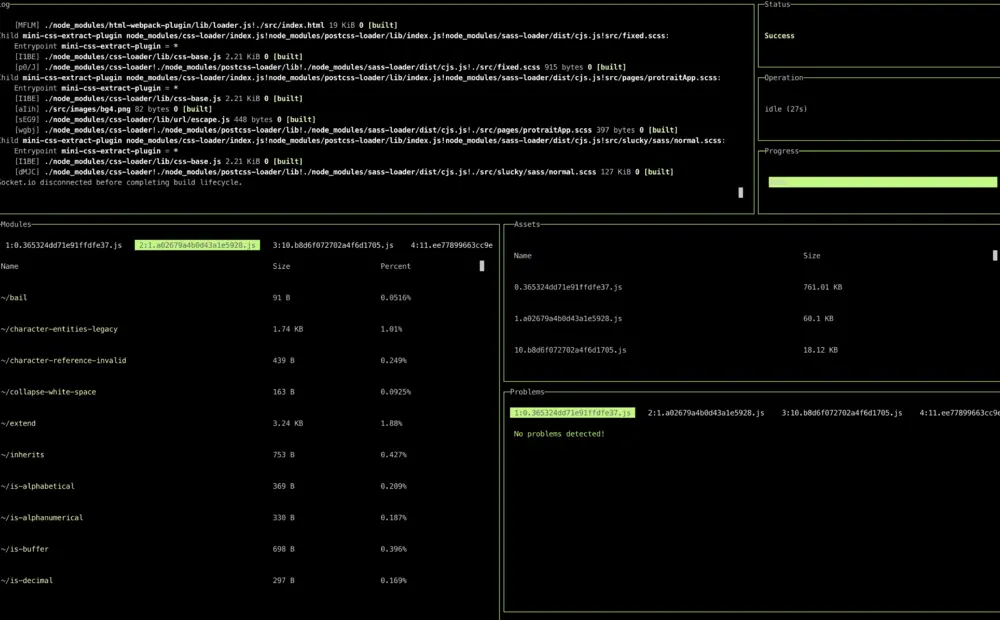Click the Log panel scrollbar handle
This screenshot has width=1000, height=620.
tap(740, 193)
